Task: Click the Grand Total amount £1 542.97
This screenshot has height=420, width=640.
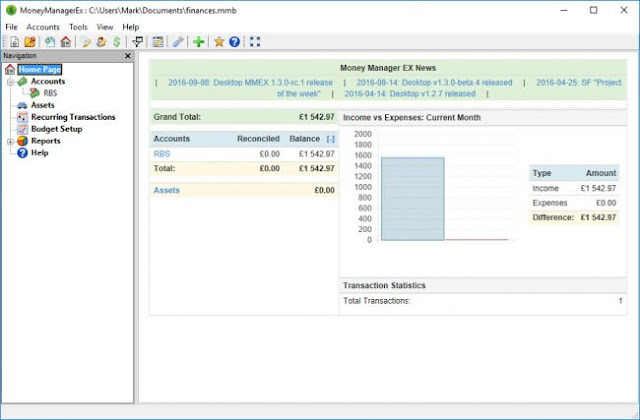Action: tap(316, 117)
